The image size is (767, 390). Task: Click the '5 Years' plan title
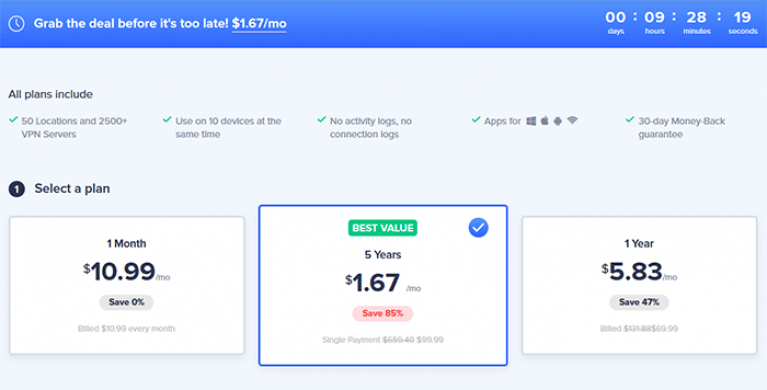383,255
